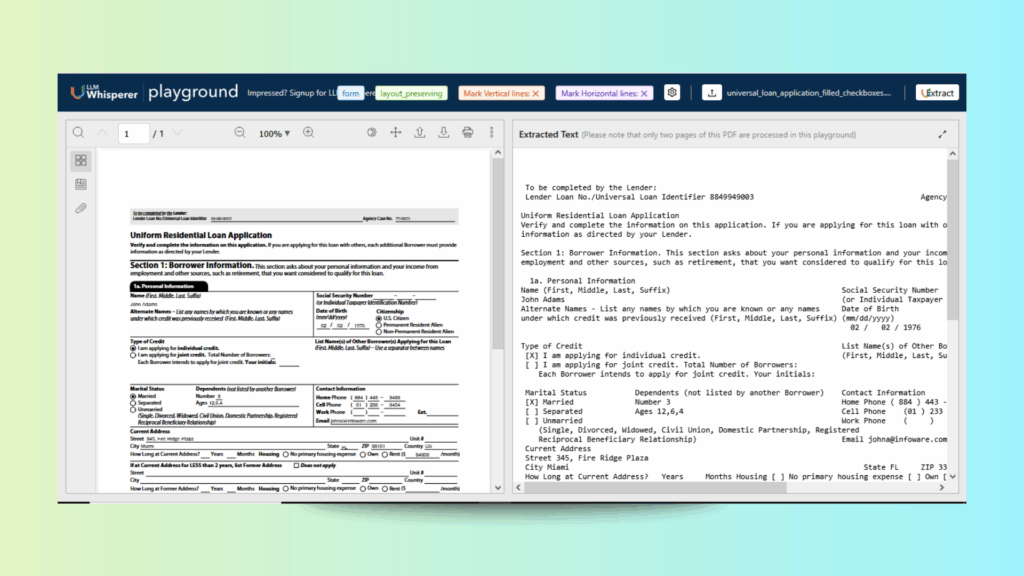
Task: Select the layout_preserving mode tag
Action: (x=412, y=93)
